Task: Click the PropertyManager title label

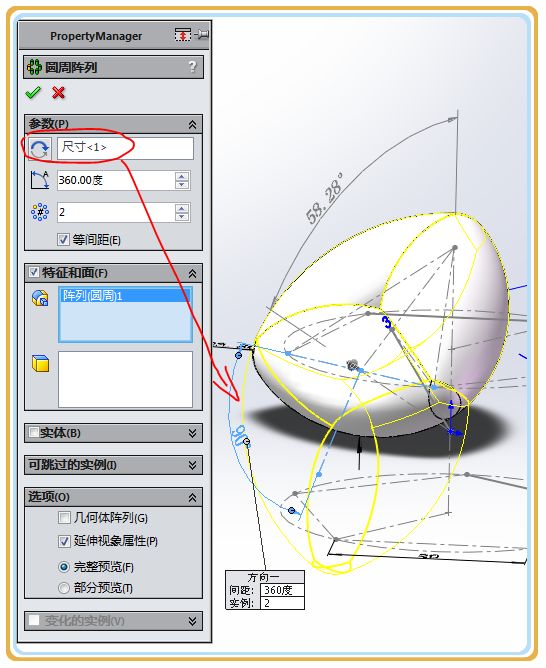Action: tap(96, 36)
